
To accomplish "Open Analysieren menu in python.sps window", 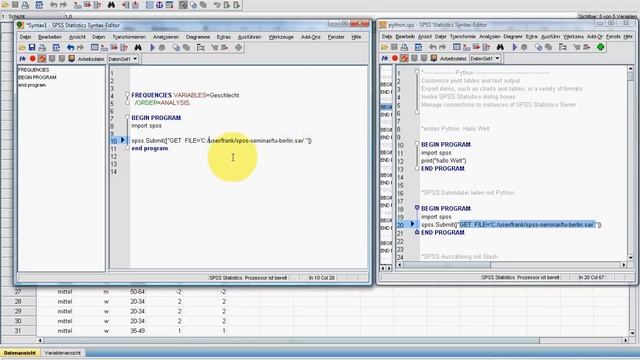I will [489, 37].
